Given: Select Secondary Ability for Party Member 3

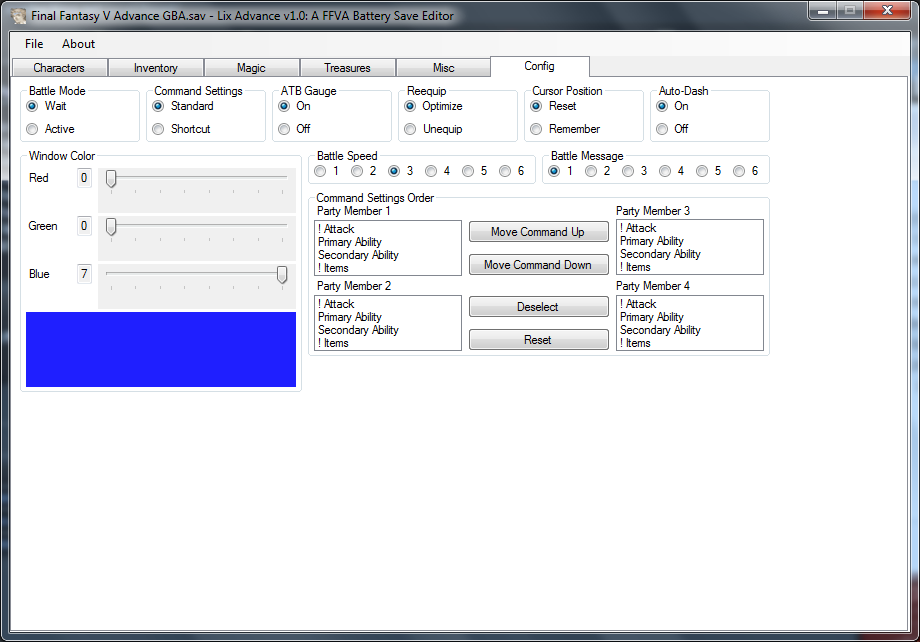Looking at the screenshot, I should 690,254.
